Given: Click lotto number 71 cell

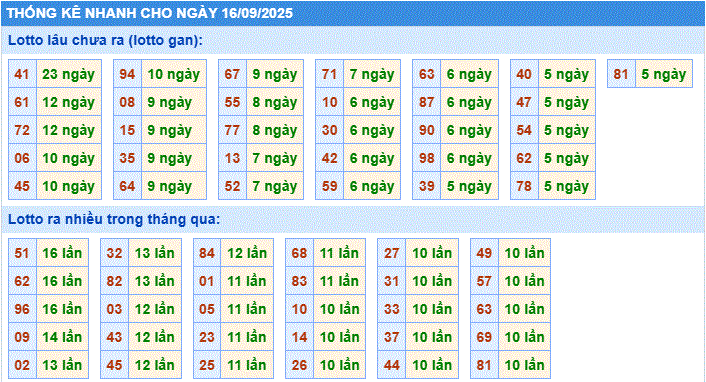Looking at the screenshot, I should tap(330, 74).
